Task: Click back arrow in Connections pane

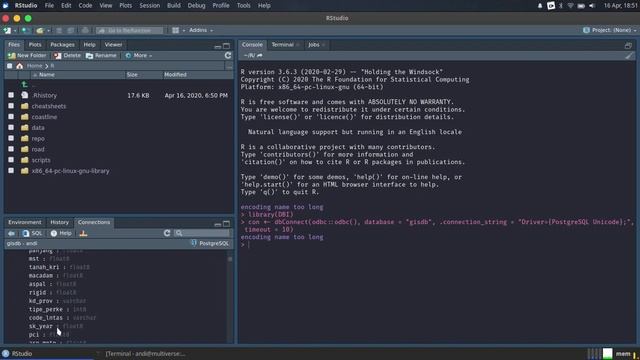Action: 11,233
